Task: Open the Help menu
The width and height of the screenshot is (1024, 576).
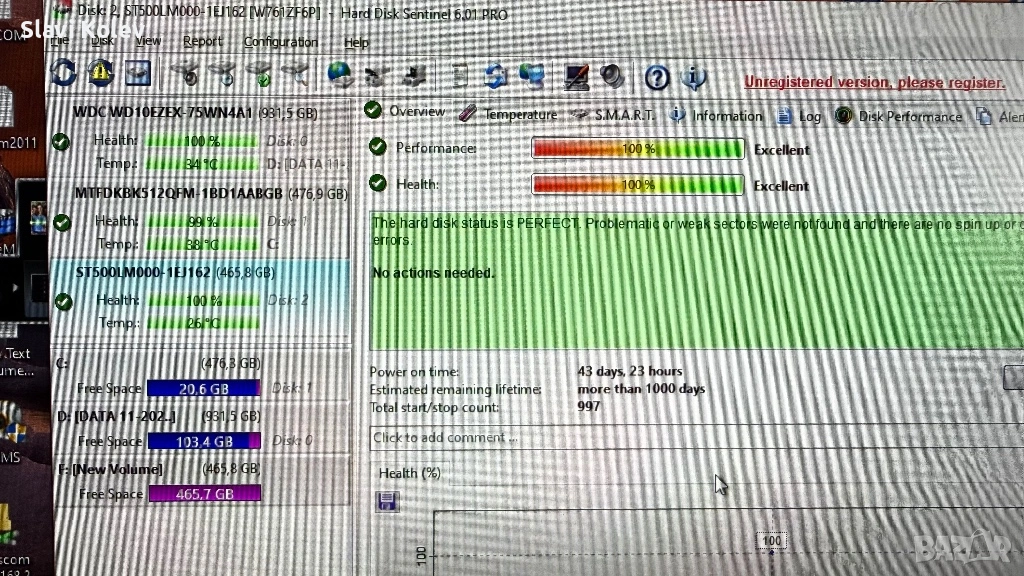Action: 357,43
